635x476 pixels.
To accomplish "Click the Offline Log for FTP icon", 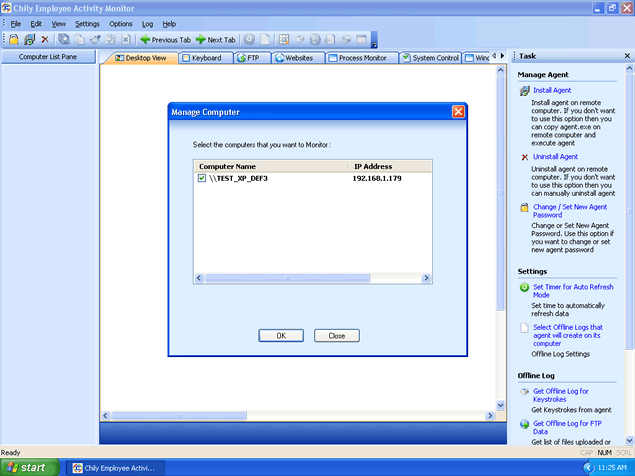I will (x=525, y=424).
